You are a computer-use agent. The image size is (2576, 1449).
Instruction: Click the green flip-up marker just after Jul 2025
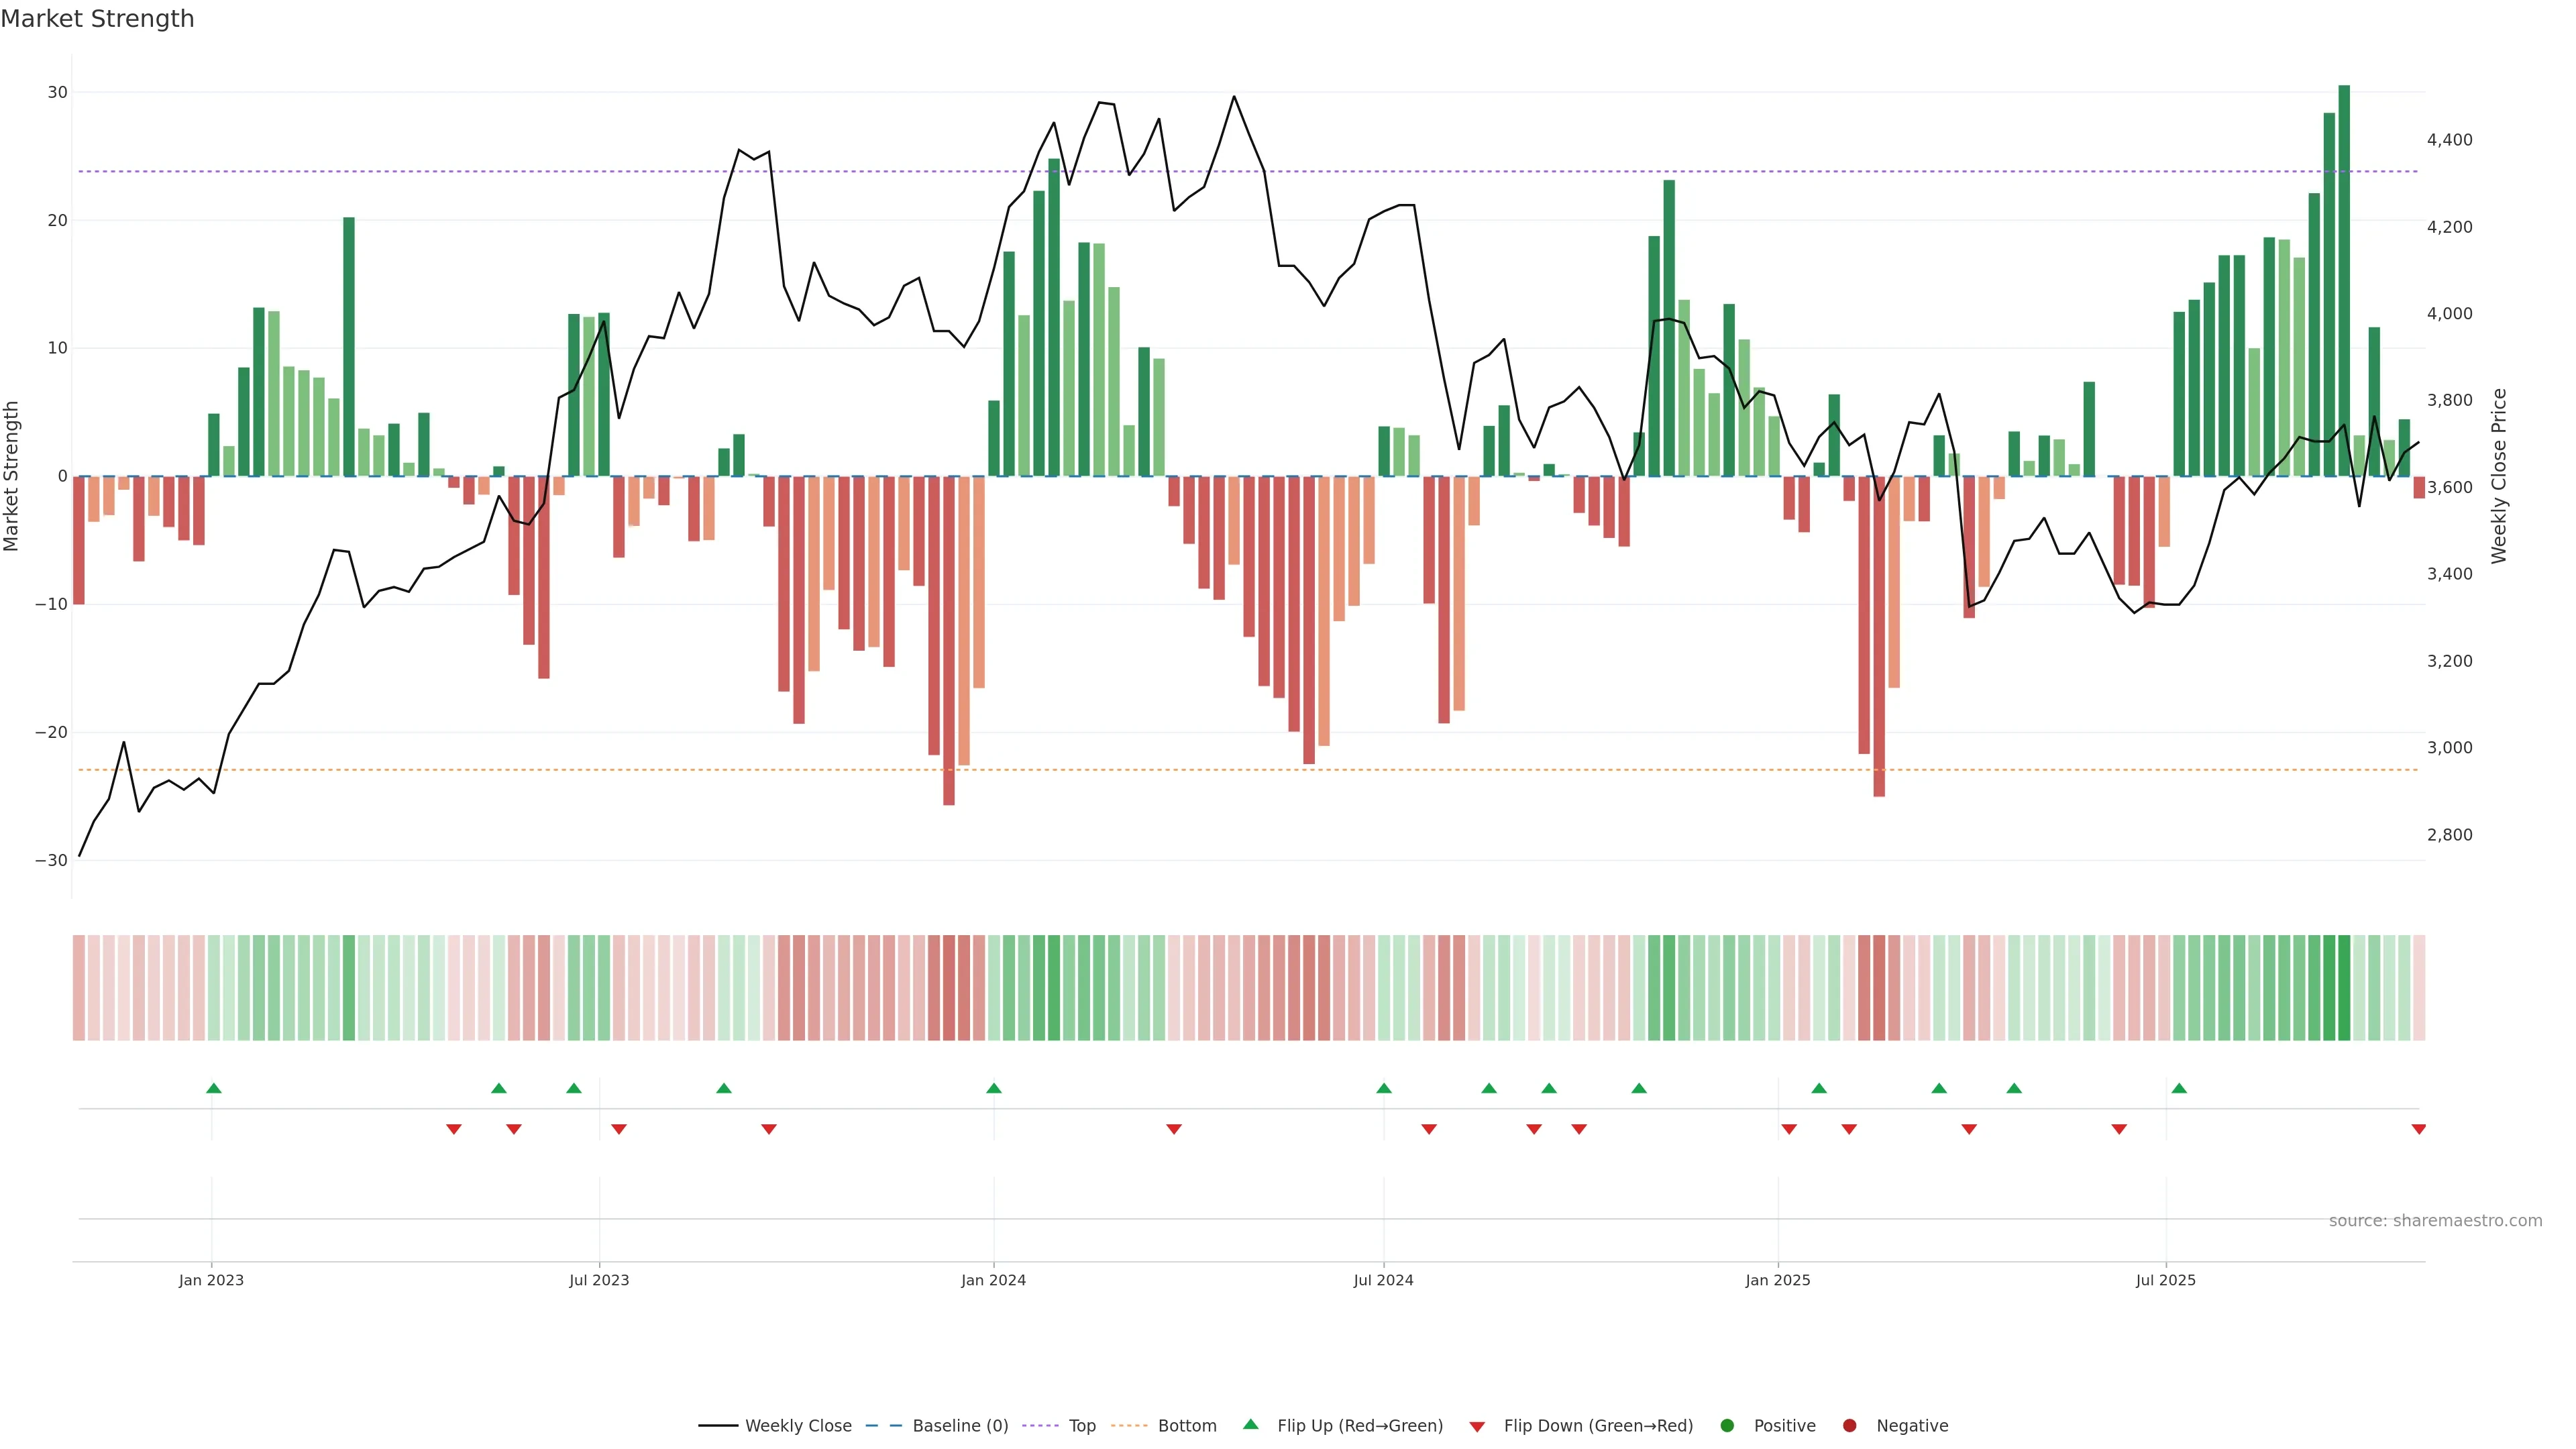[x=2179, y=1088]
